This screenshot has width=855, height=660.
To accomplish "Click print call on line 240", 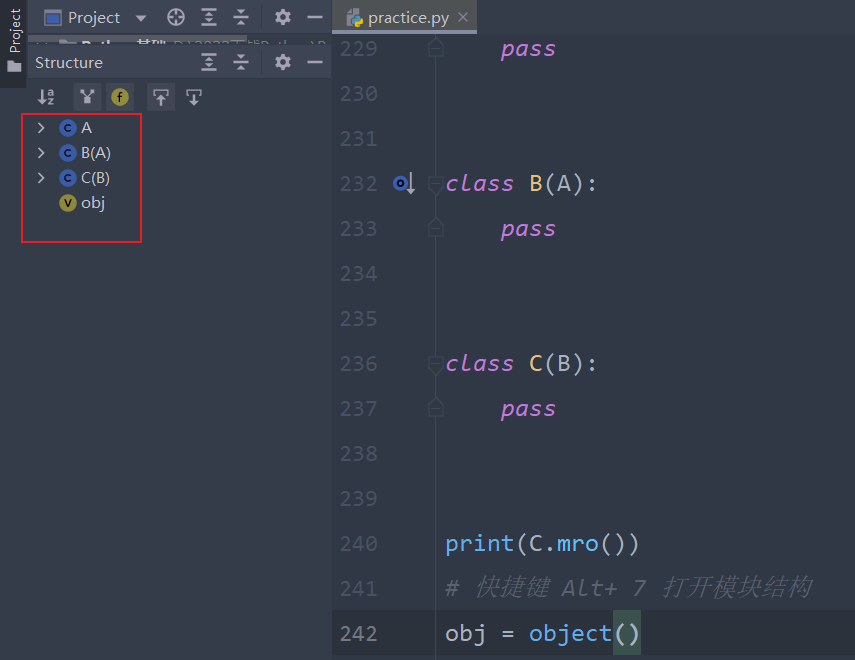I will coord(479,544).
